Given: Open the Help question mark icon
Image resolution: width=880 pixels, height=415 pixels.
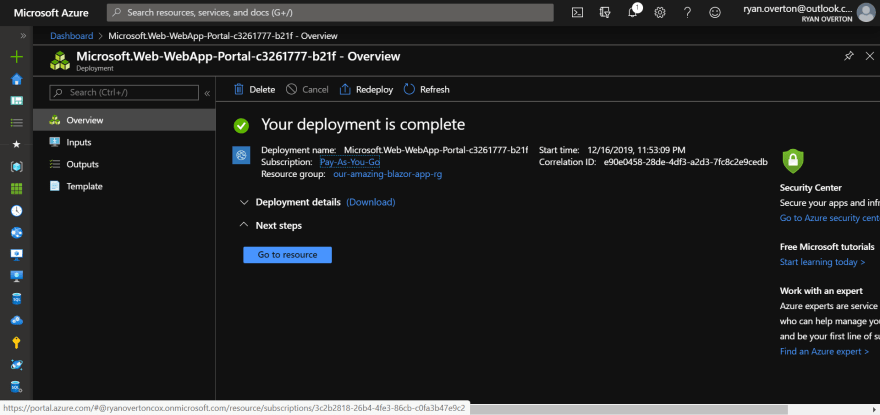Looking at the screenshot, I should 688,12.
